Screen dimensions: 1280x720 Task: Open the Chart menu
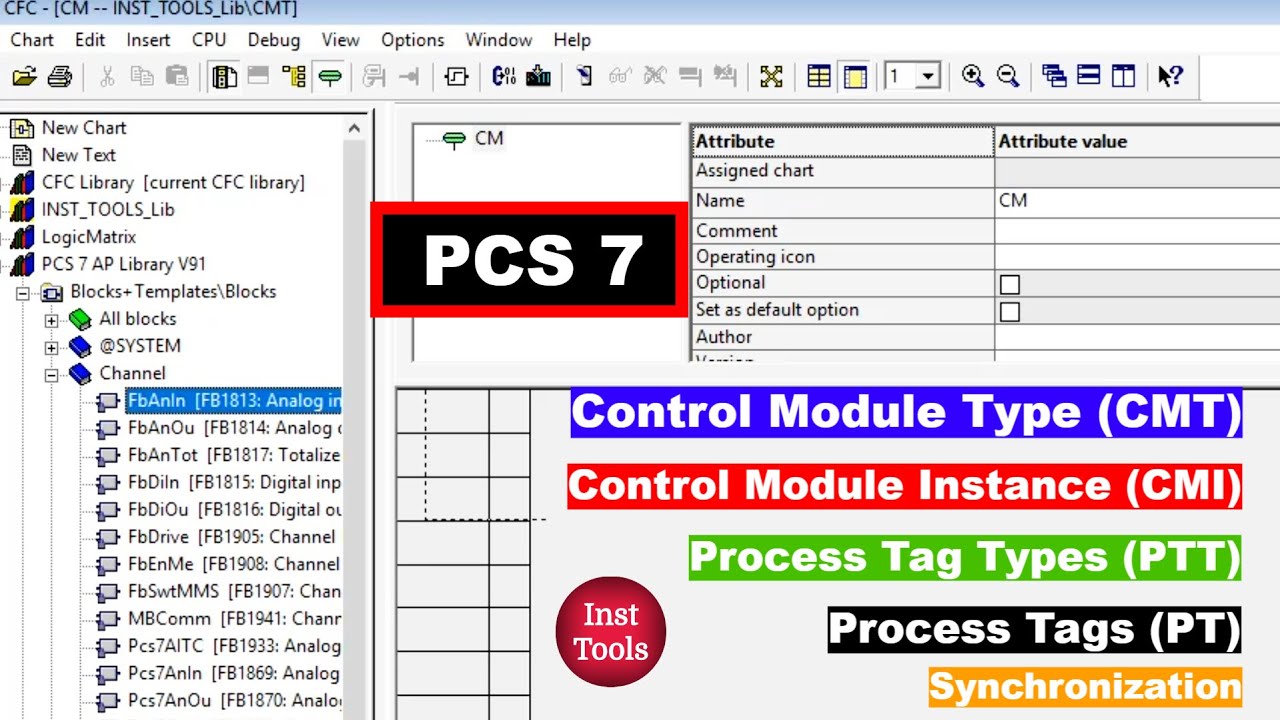[x=32, y=40]
